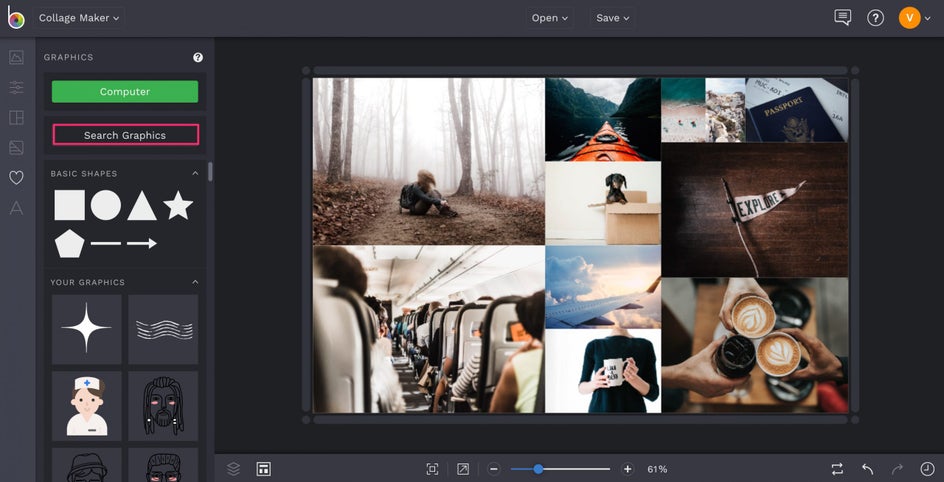This screenshot has width=944, height=482.
Task: Click the BeFunky logo icon
Action: 16,18
